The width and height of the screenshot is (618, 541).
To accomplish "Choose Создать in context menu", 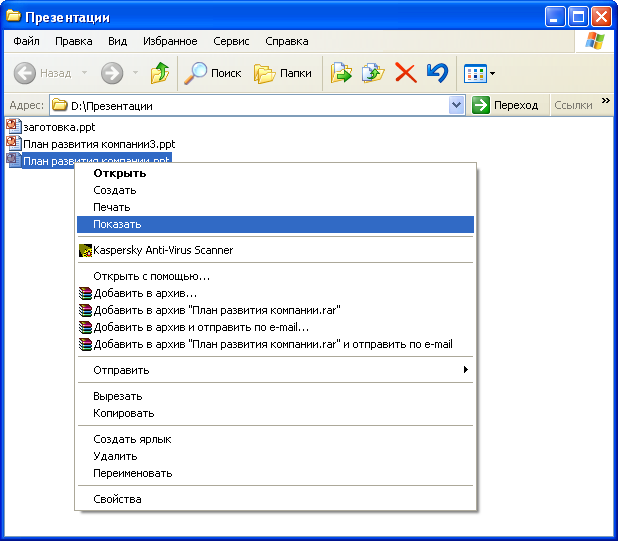I will click(275, 190).
